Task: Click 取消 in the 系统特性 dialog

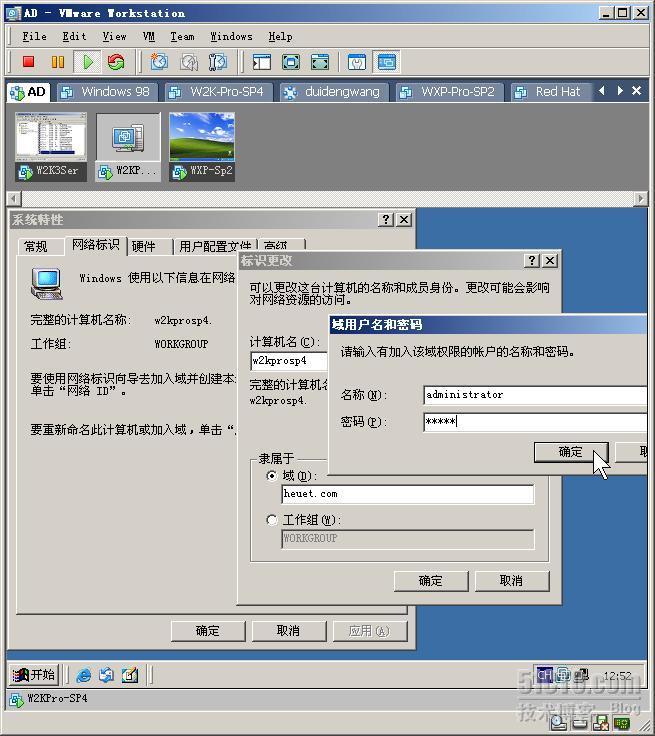Action: pos(288,631)
